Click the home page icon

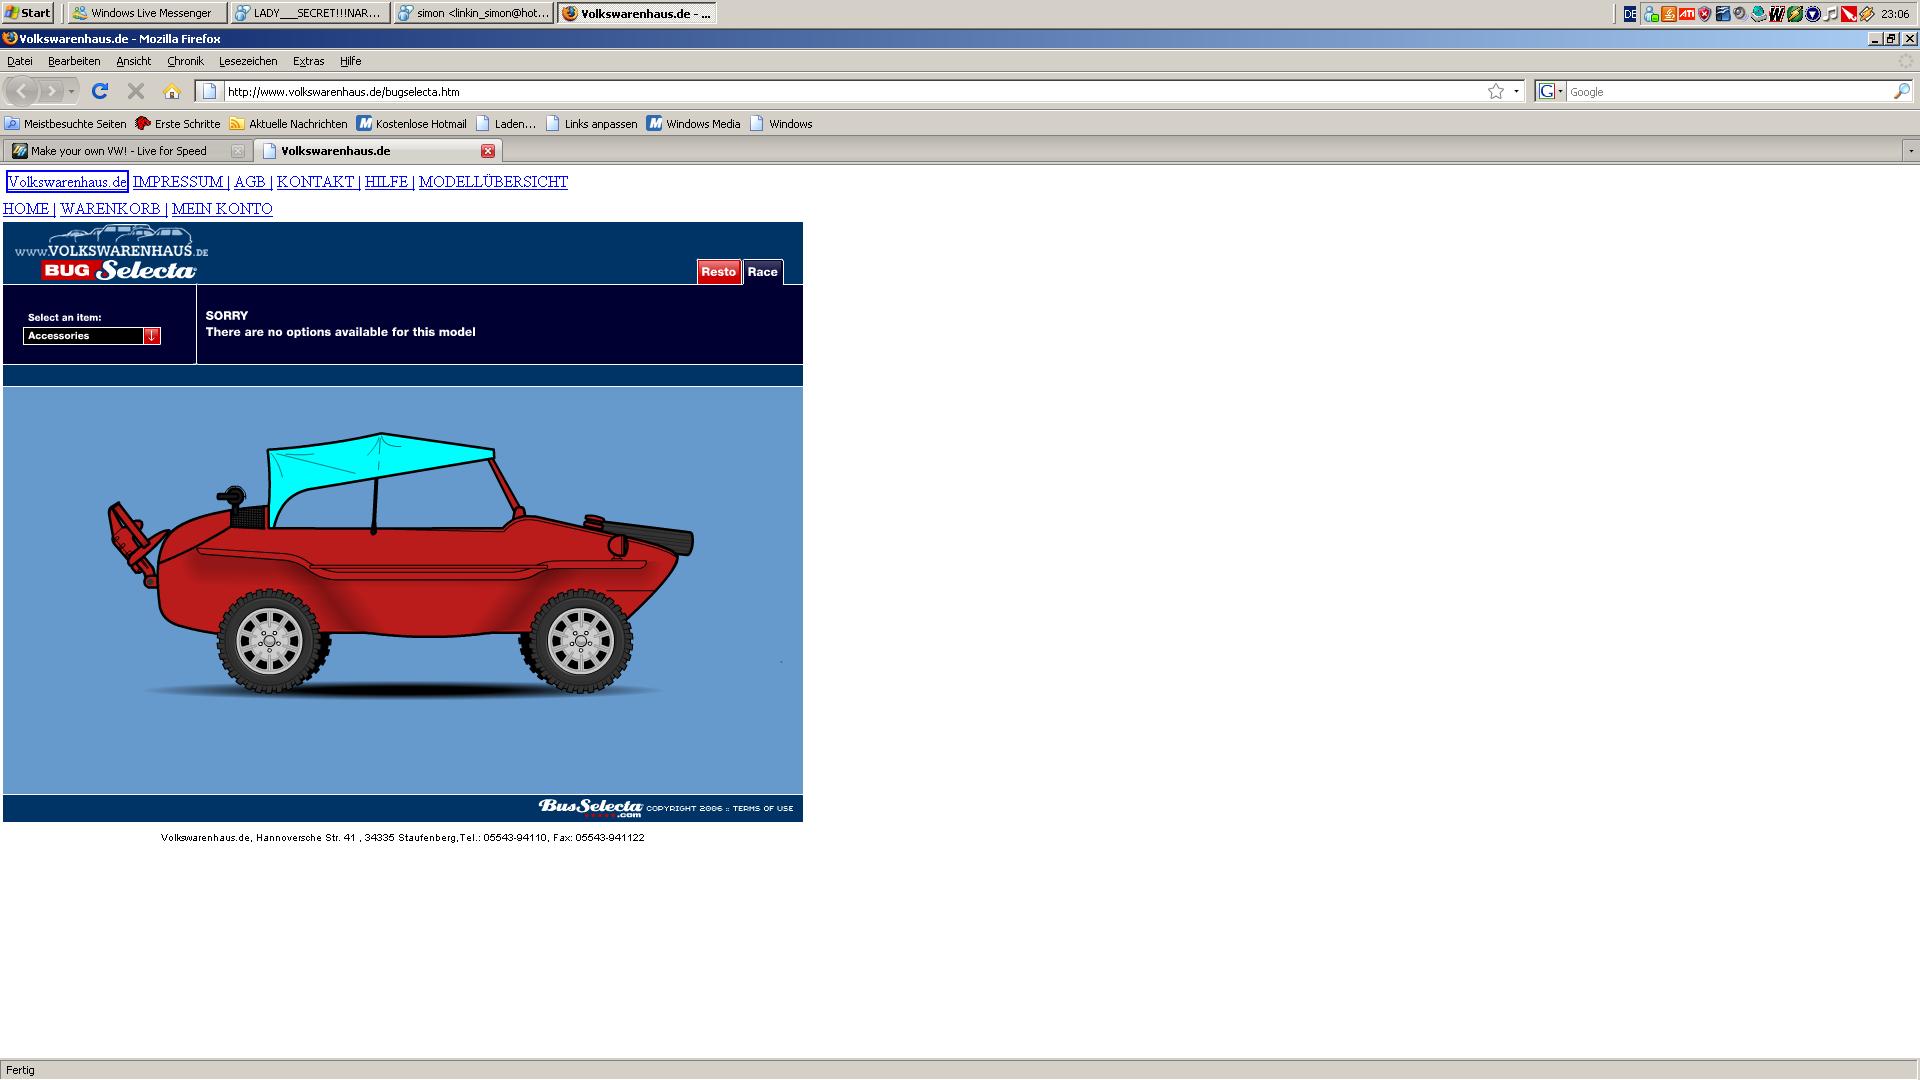pos(172,91)
